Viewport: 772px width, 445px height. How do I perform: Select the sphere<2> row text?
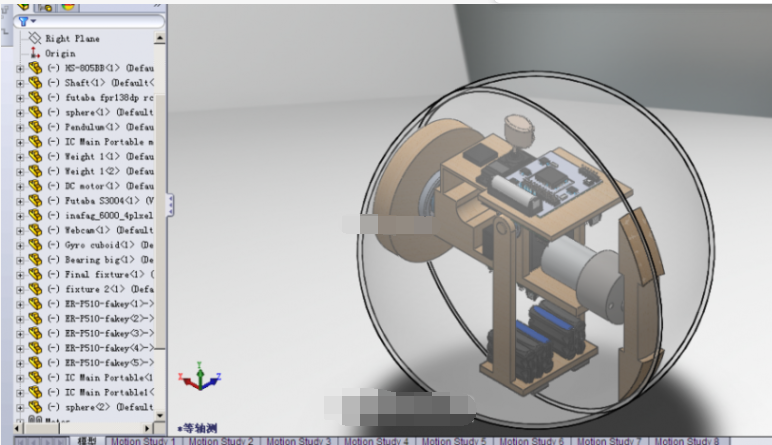100,407
